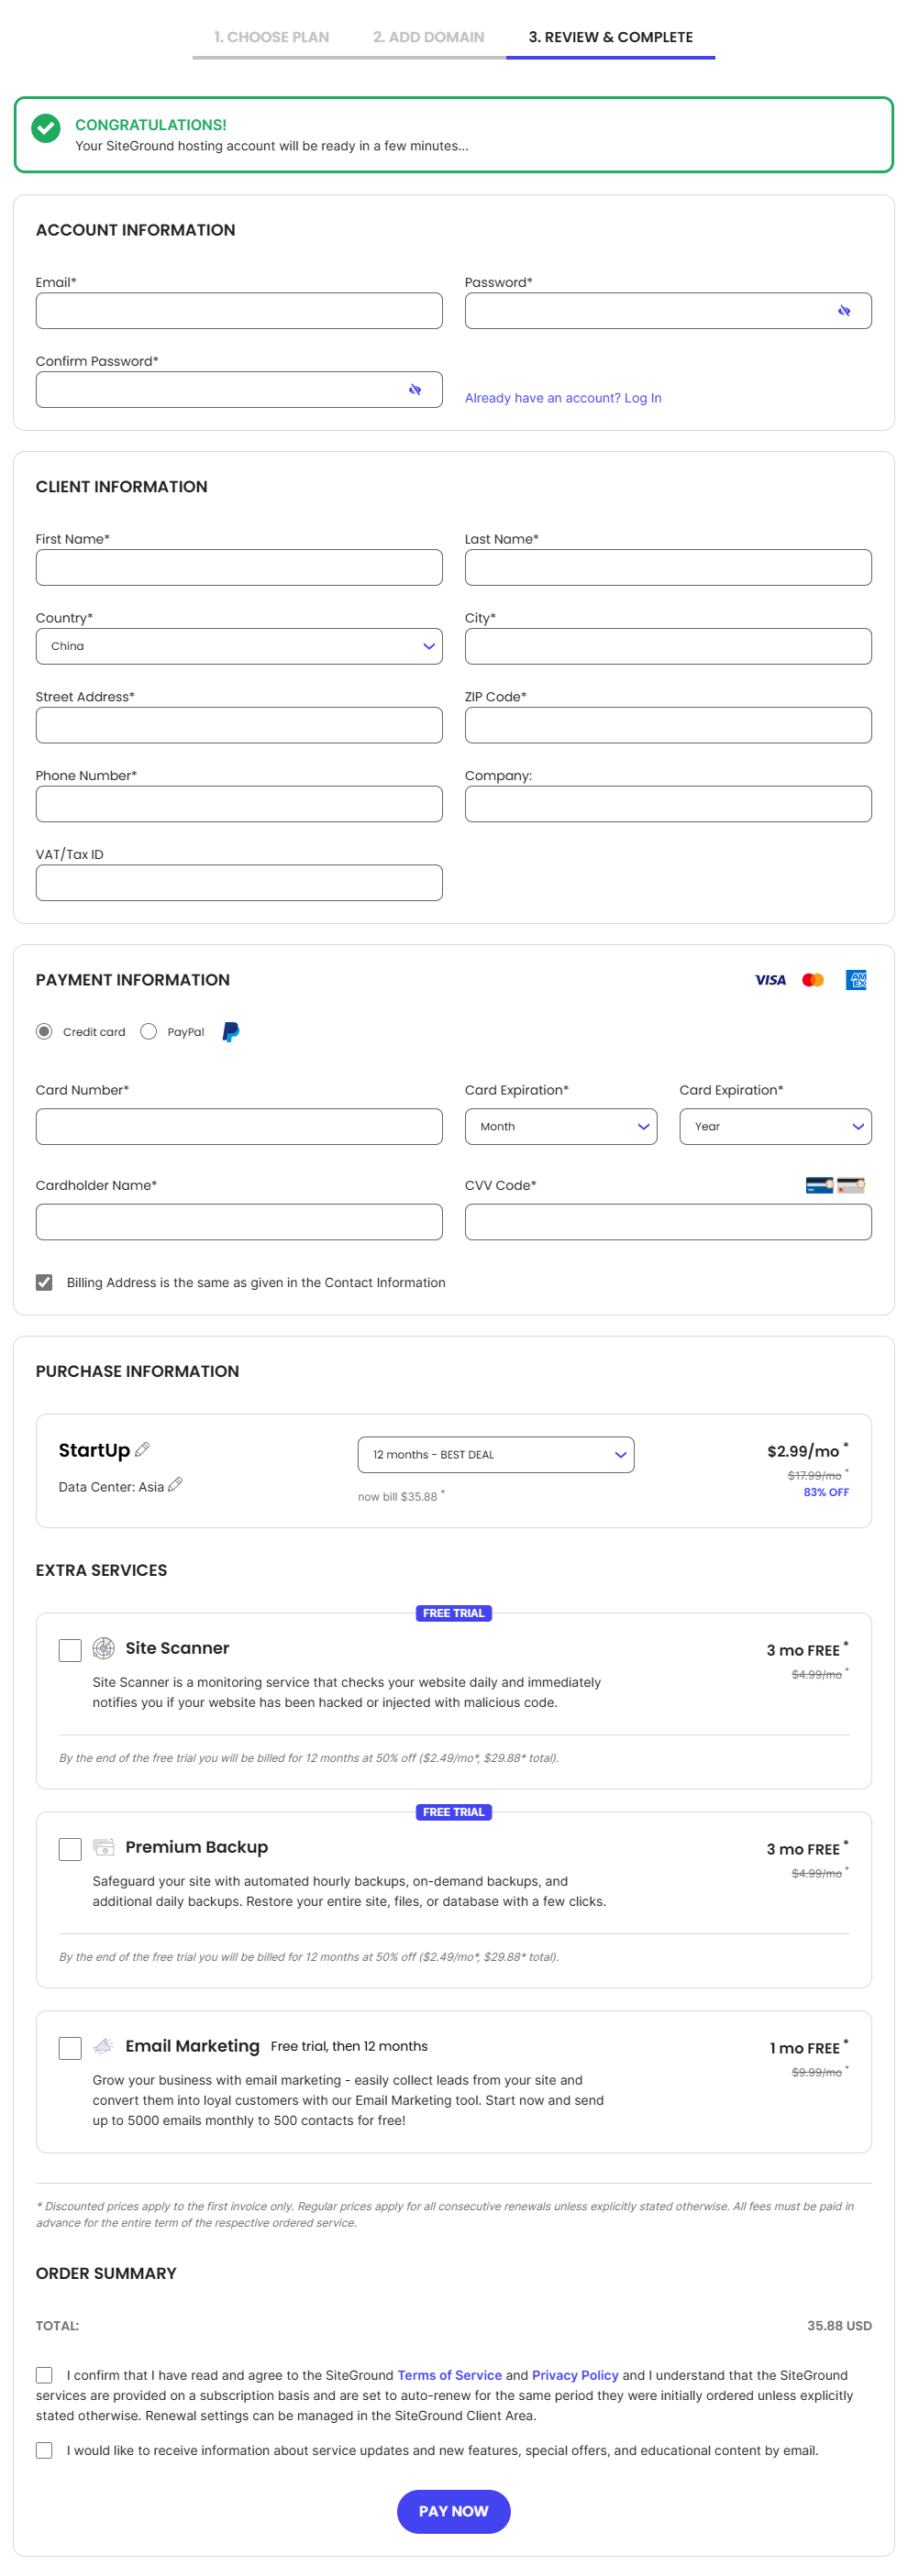Open the Terms of Service link
This screenshot has width=908, height=2576.
click(449, 2375)
